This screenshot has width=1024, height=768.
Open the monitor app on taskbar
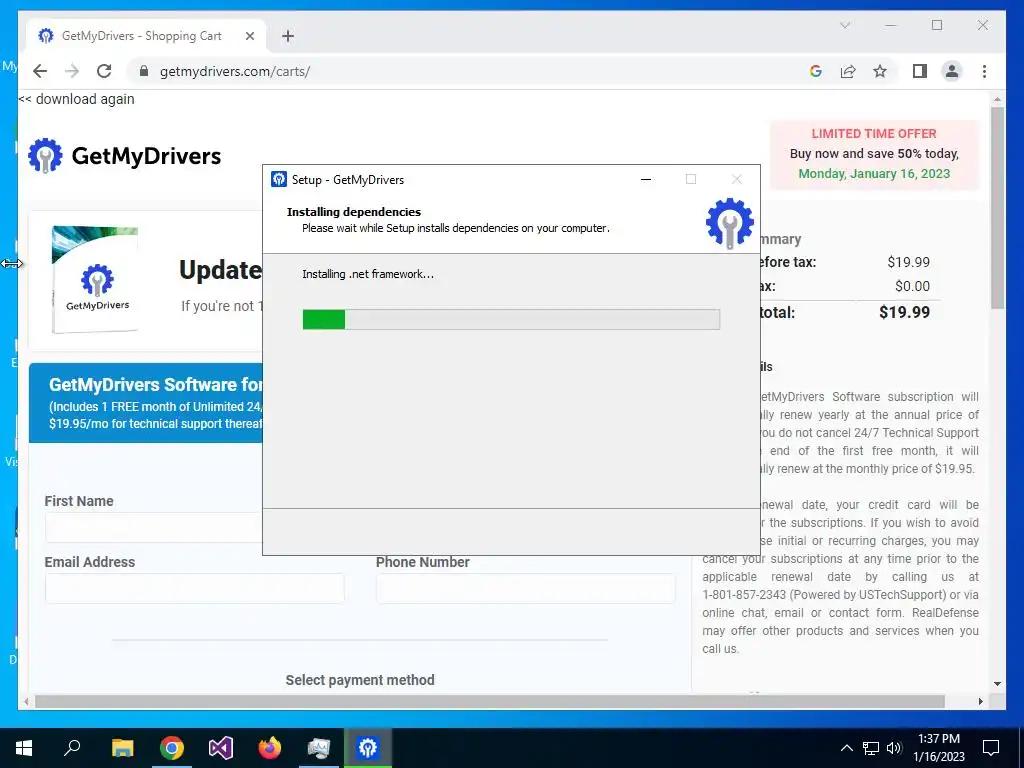319,748
